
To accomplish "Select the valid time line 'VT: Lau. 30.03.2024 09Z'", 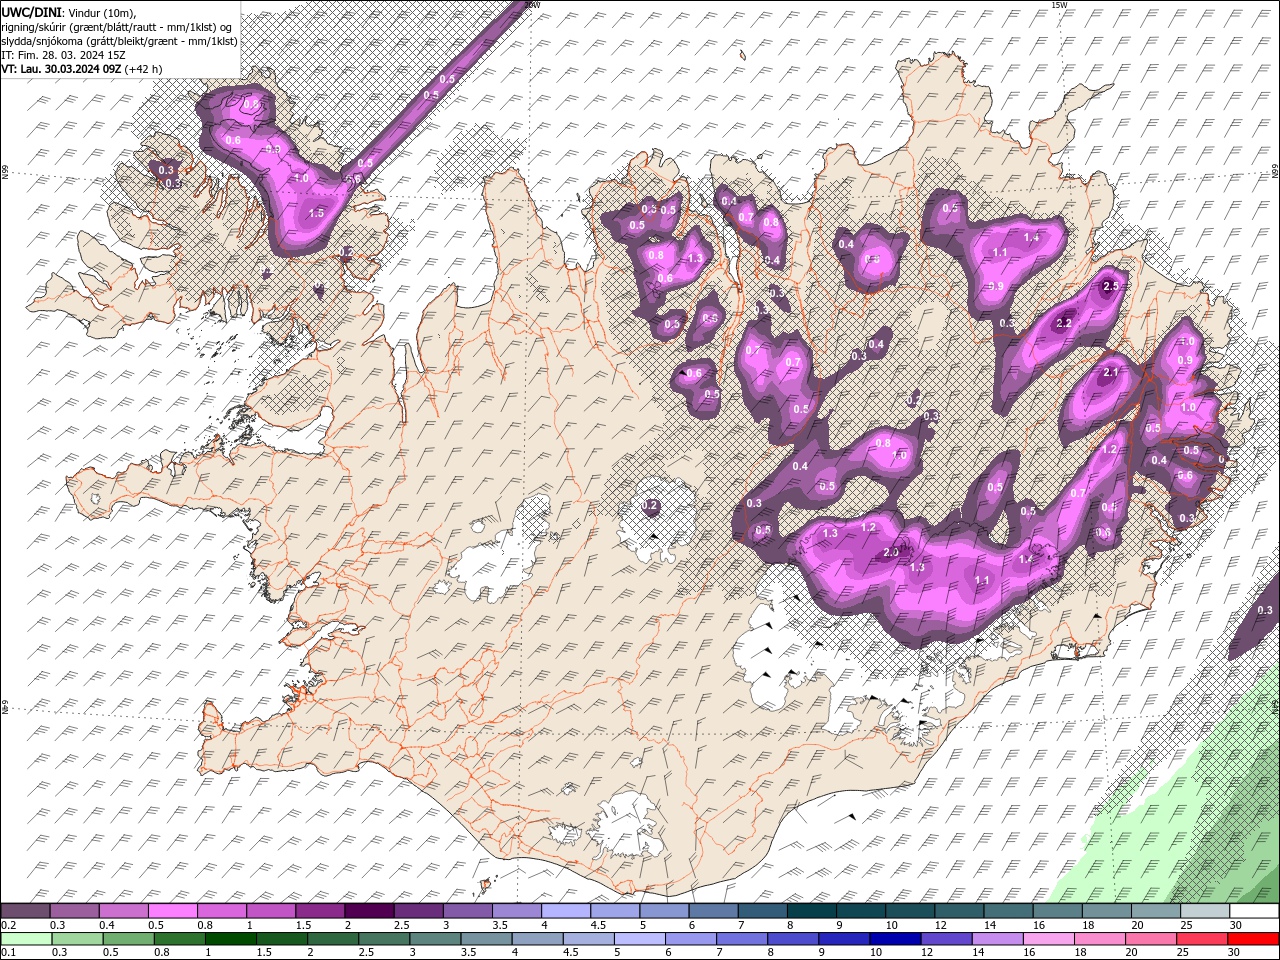I will 61,69.
